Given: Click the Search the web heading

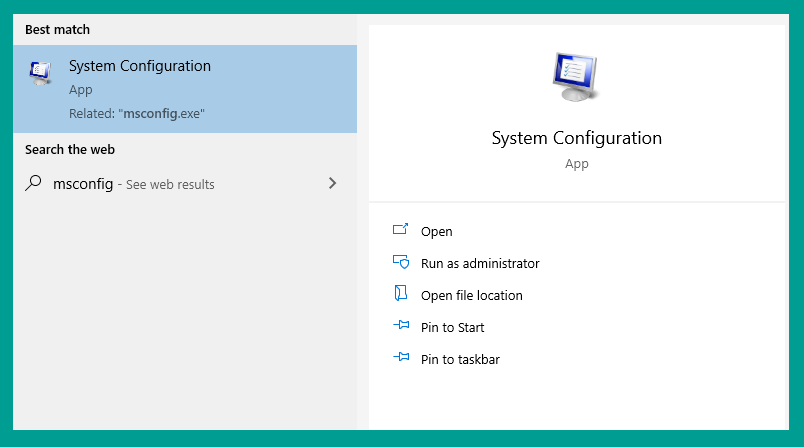Looking at the screenshot, I should pos(70,150).
